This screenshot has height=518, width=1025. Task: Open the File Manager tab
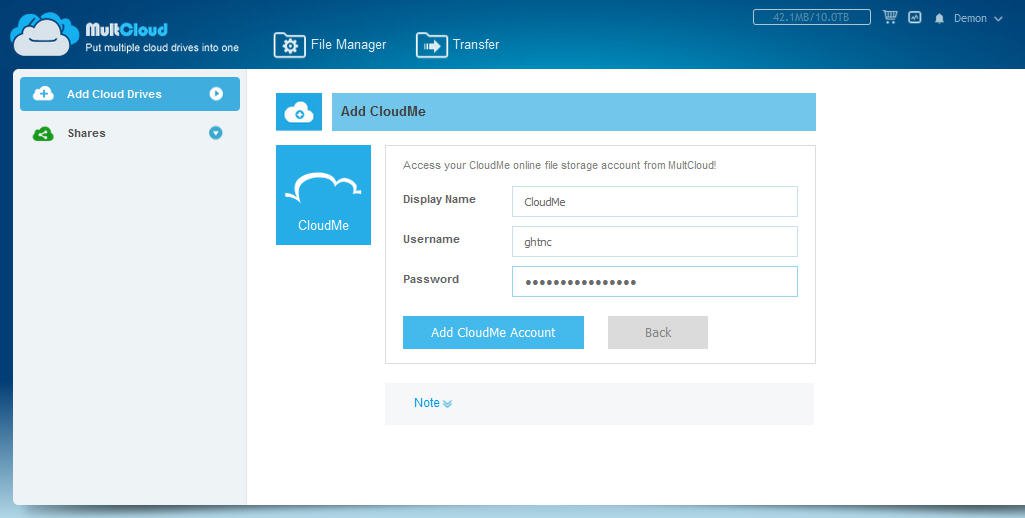pos(347,45)
